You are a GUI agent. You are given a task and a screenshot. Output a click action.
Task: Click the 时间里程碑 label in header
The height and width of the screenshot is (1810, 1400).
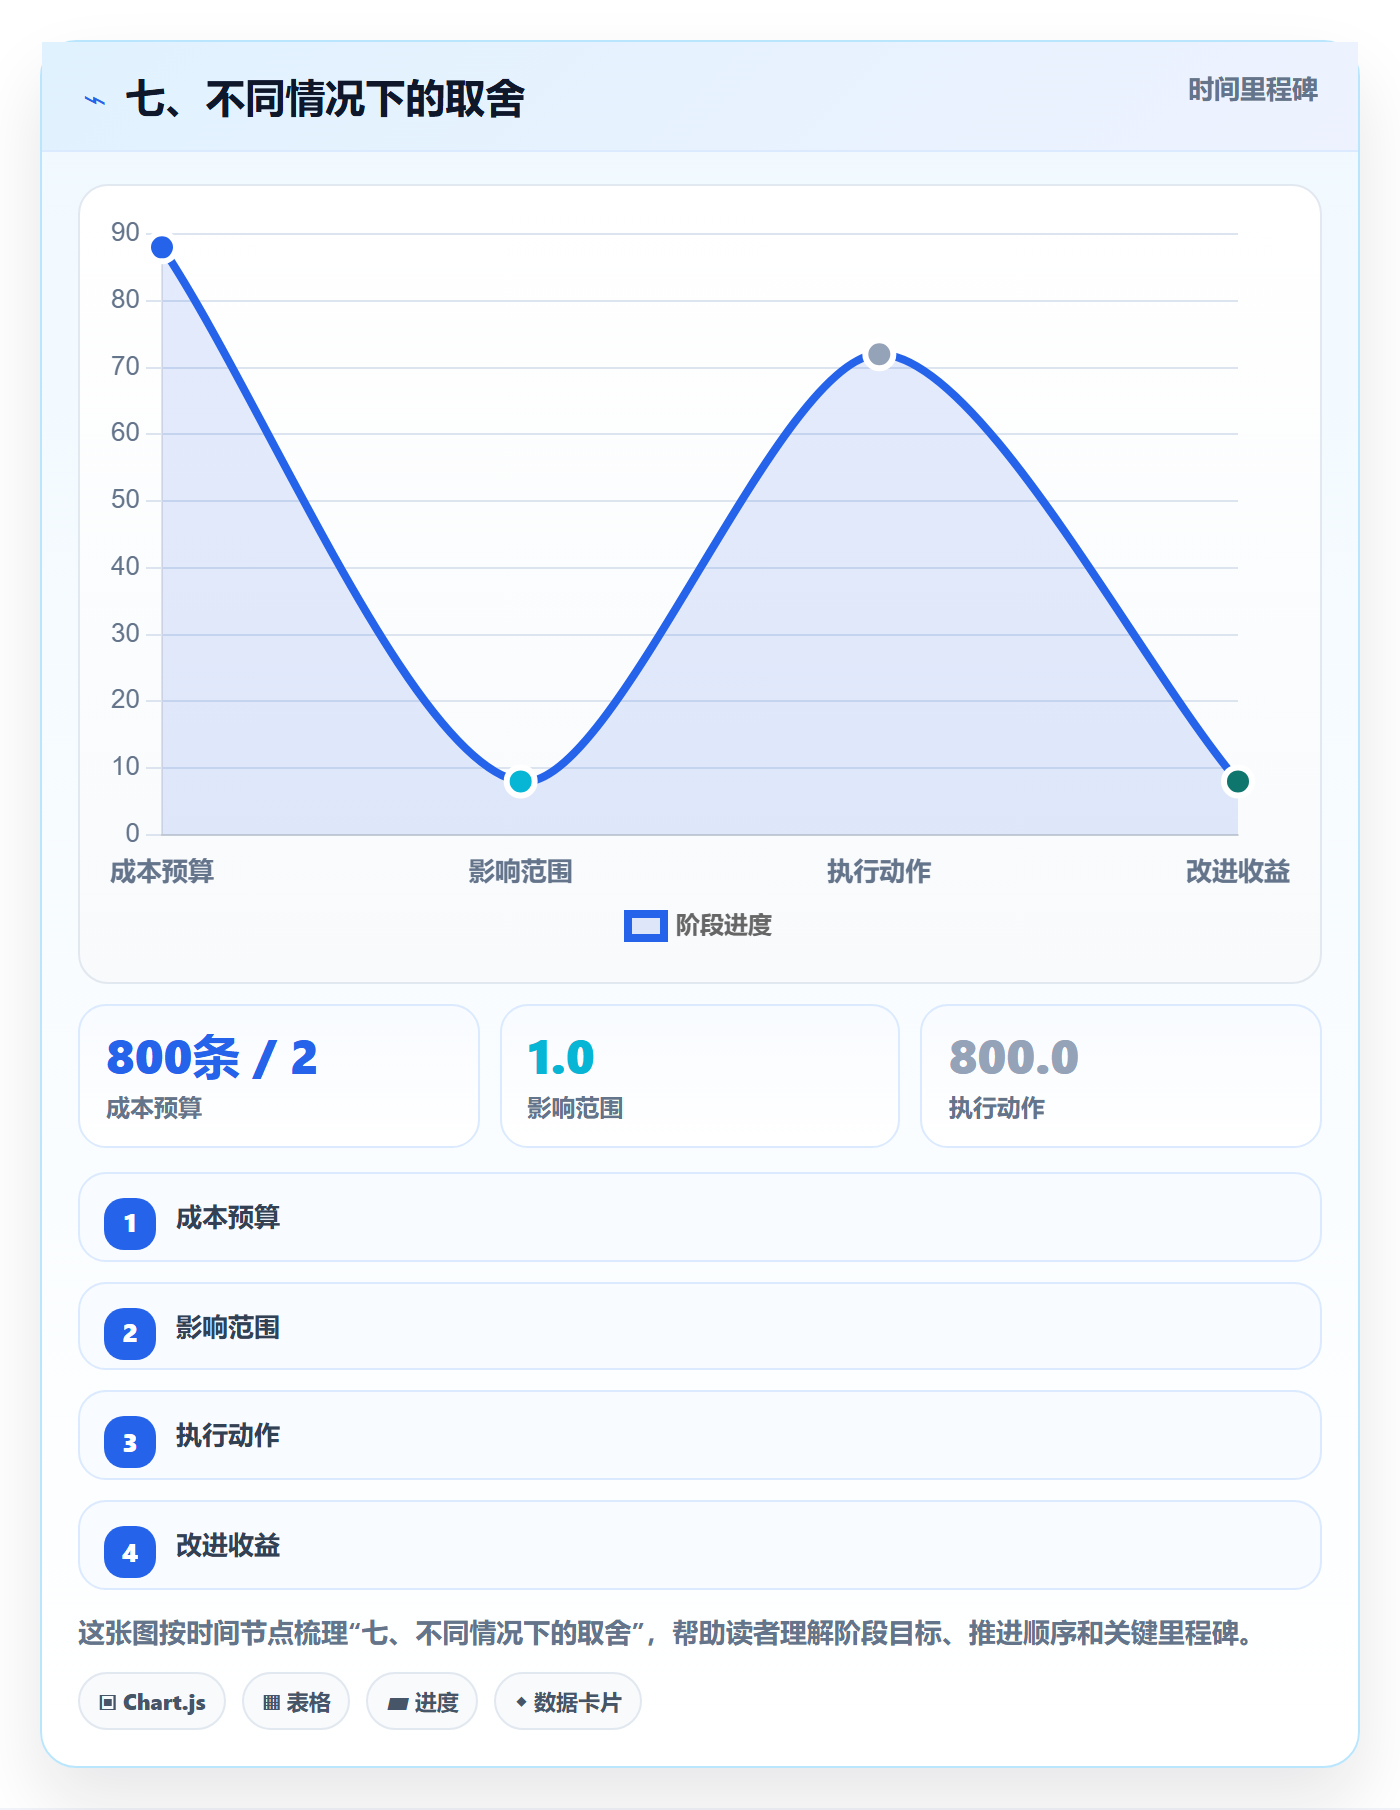coord(1252,90)
